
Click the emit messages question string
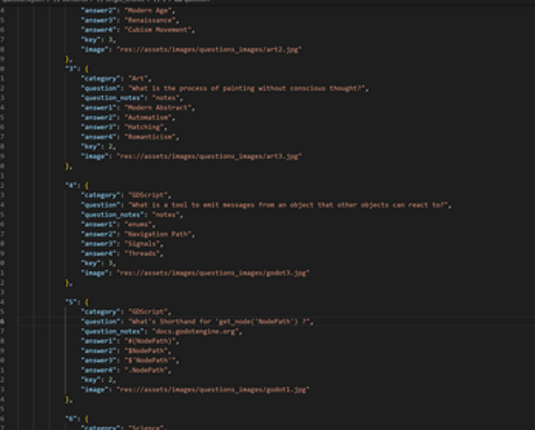[x=289, y=205]
